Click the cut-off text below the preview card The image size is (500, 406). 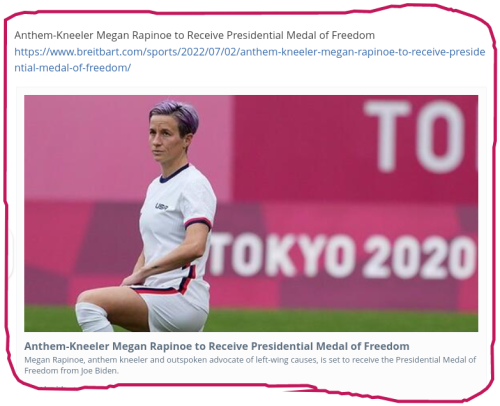pyautogui.click(x=57, y=387)
